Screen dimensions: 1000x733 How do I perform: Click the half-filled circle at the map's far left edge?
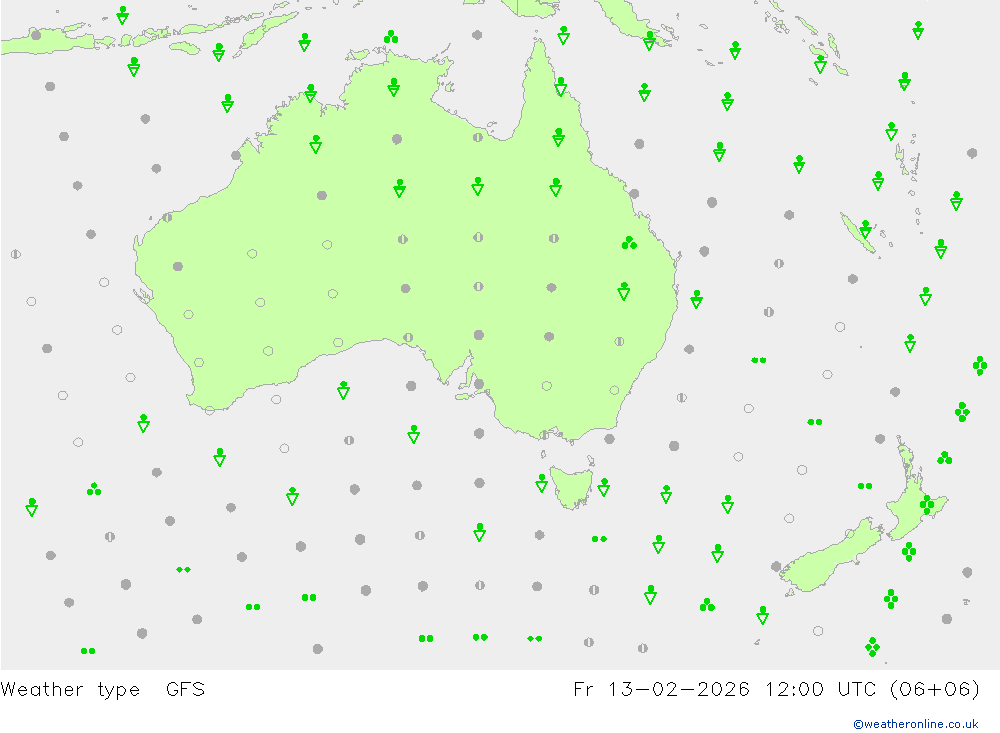tap(15, 254)
